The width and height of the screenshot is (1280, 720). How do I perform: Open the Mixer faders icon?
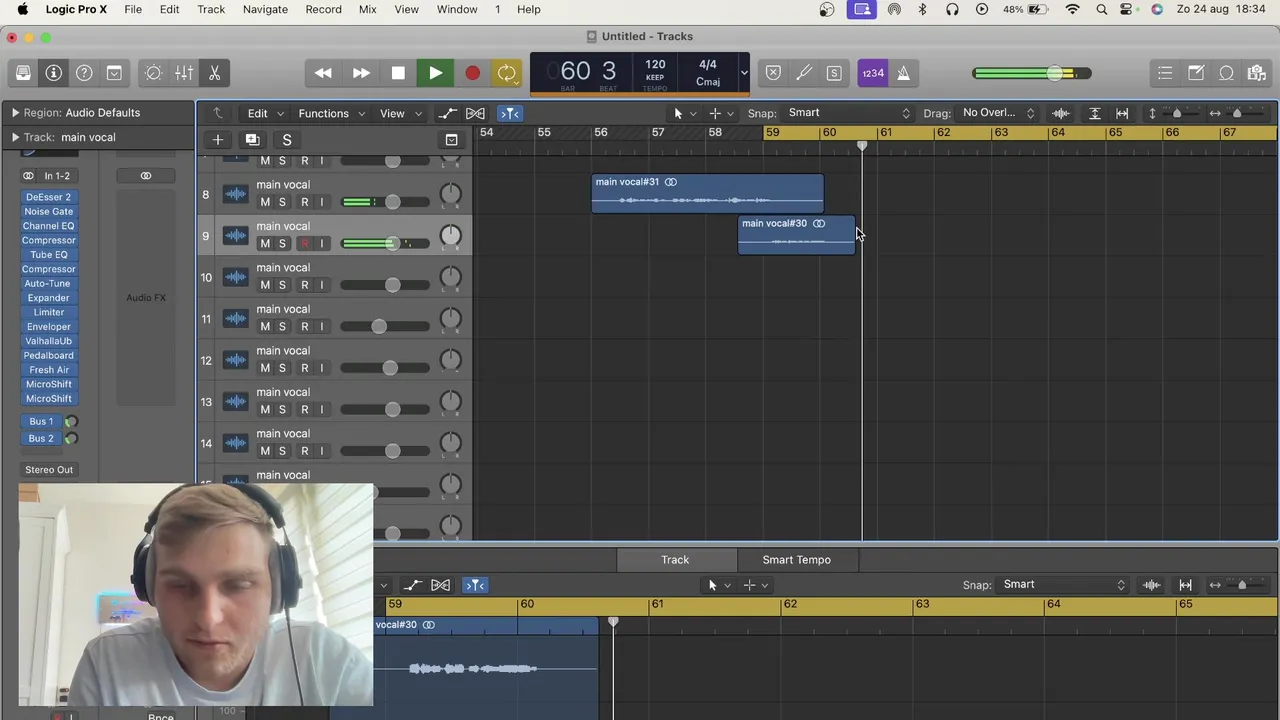[x=184, y=73]
